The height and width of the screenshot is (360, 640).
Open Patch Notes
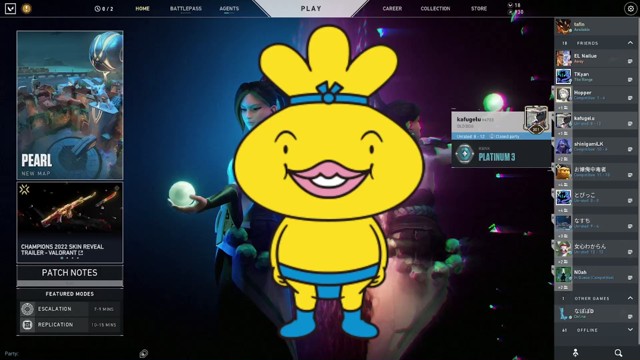click(x=70, y=273)
